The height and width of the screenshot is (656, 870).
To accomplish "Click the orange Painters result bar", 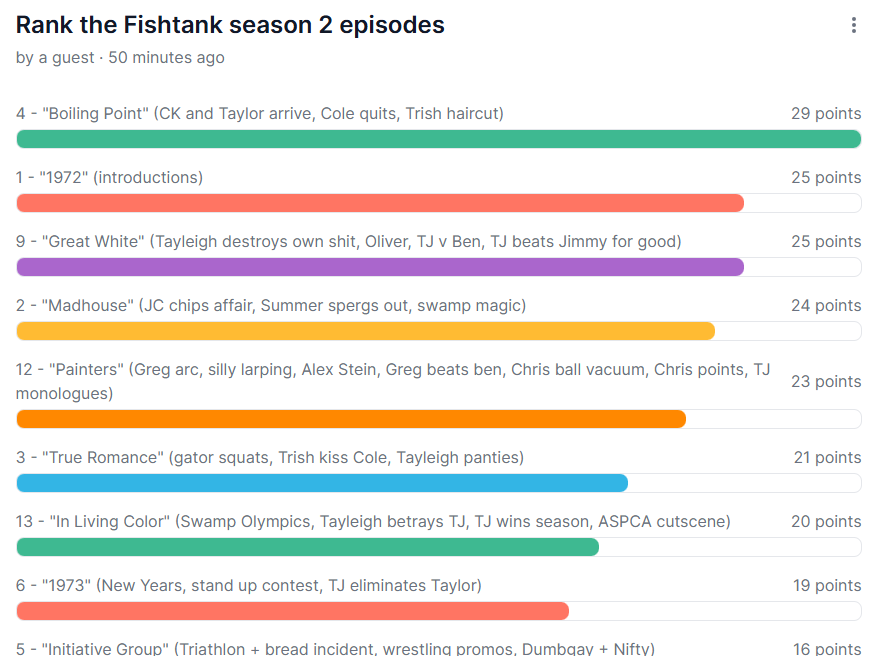I will click(350, 419).
